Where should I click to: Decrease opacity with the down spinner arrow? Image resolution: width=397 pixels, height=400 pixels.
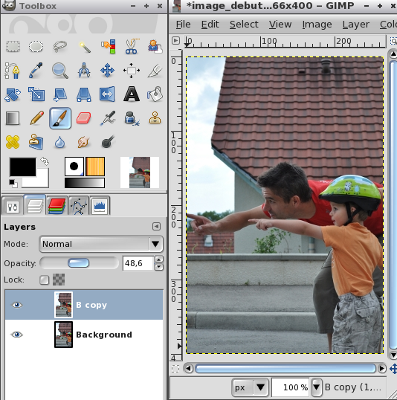[x=159, y=267]
